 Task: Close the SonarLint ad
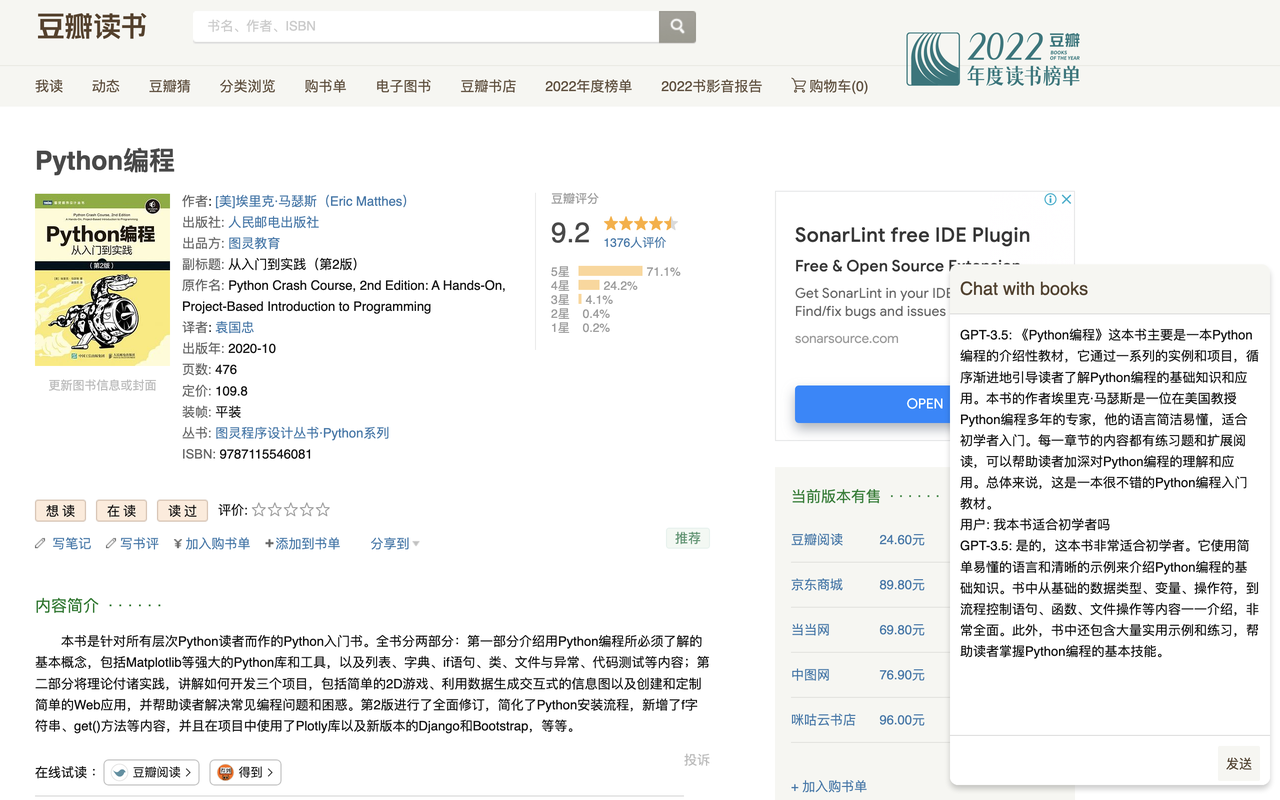click(x=1066, y=199)
